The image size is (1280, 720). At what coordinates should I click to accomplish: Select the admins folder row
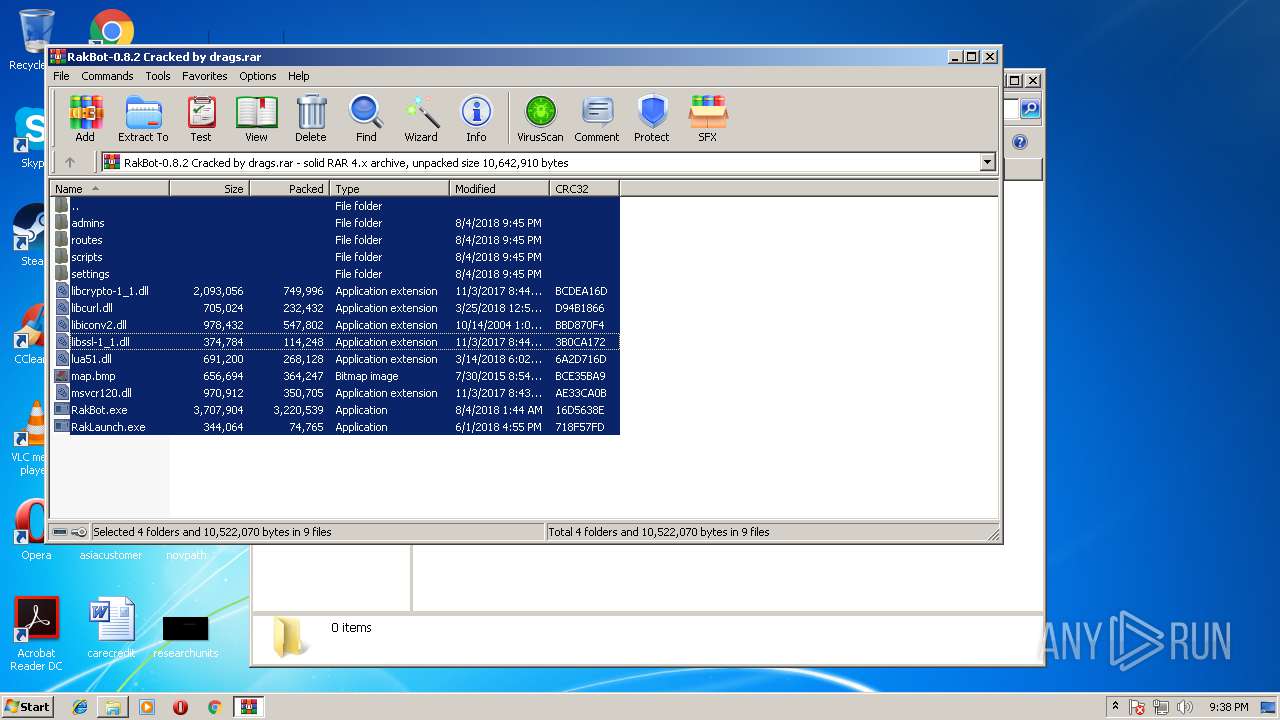(x=335, y=223)
